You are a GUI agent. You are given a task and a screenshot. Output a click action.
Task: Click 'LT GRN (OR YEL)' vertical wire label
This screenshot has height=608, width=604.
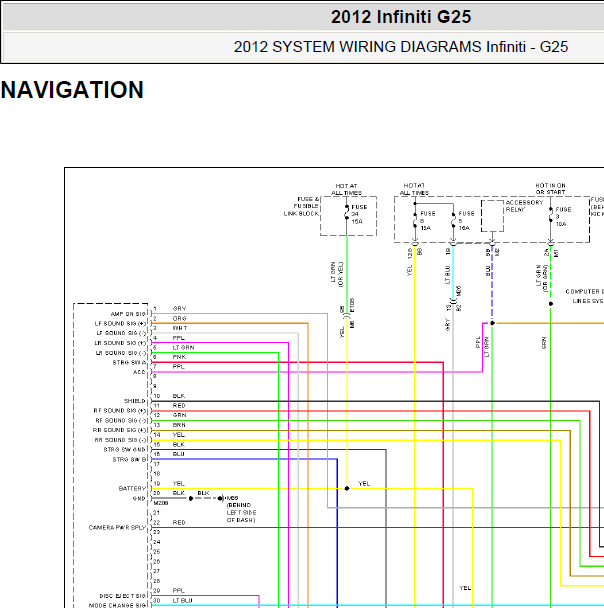(x=337, y=274)
